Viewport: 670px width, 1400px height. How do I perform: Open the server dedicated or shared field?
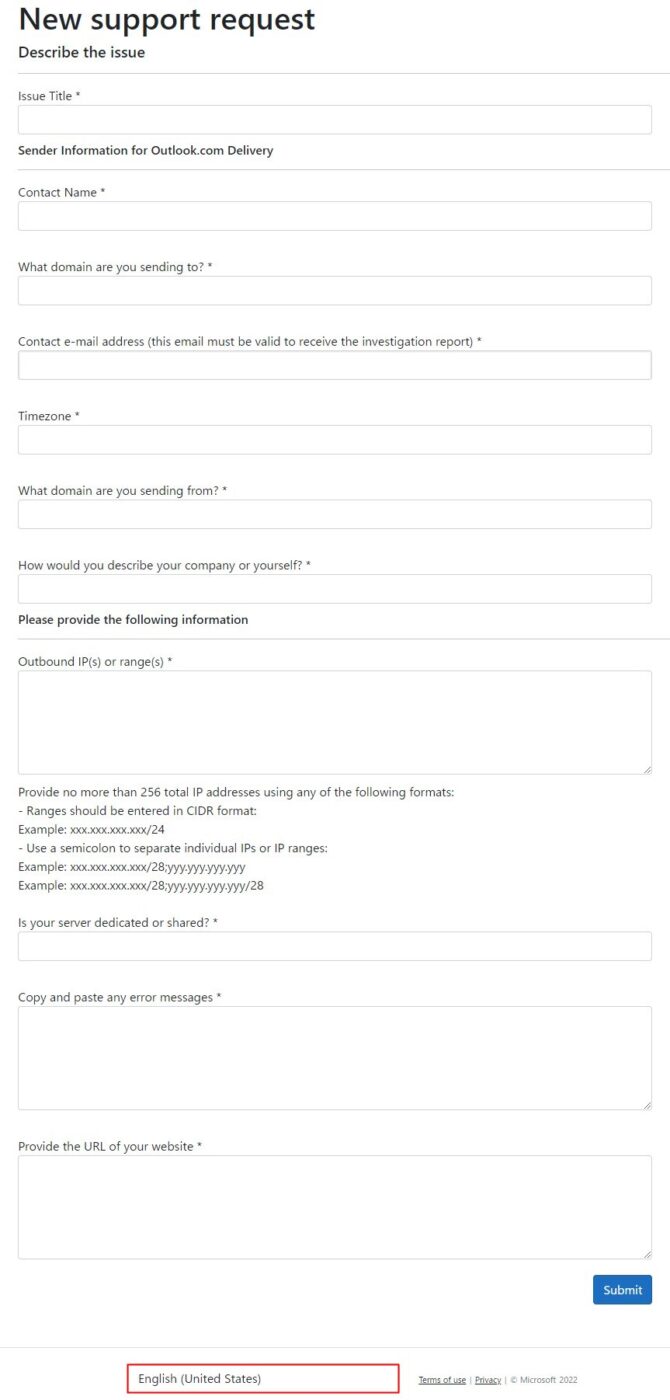point(334,946)
